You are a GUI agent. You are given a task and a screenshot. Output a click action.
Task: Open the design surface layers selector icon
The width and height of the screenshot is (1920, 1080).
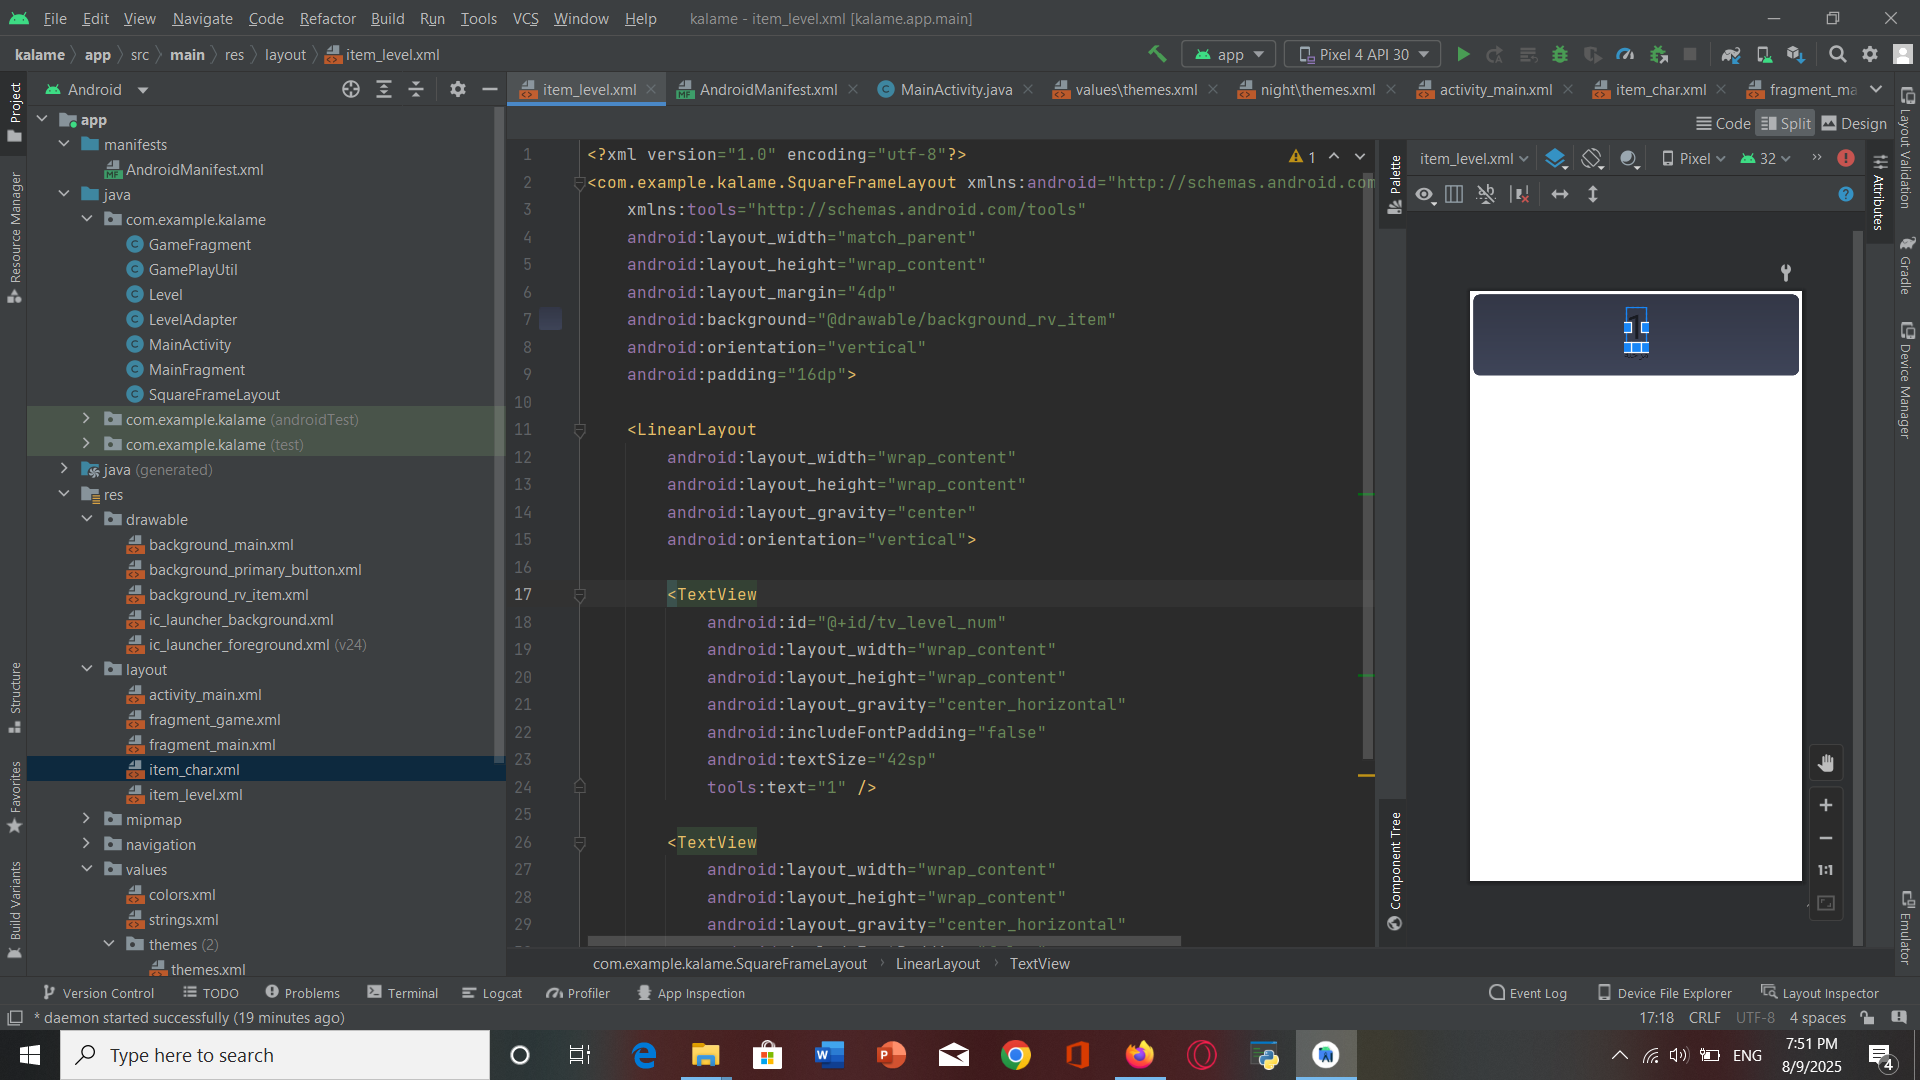point(1555,158)
